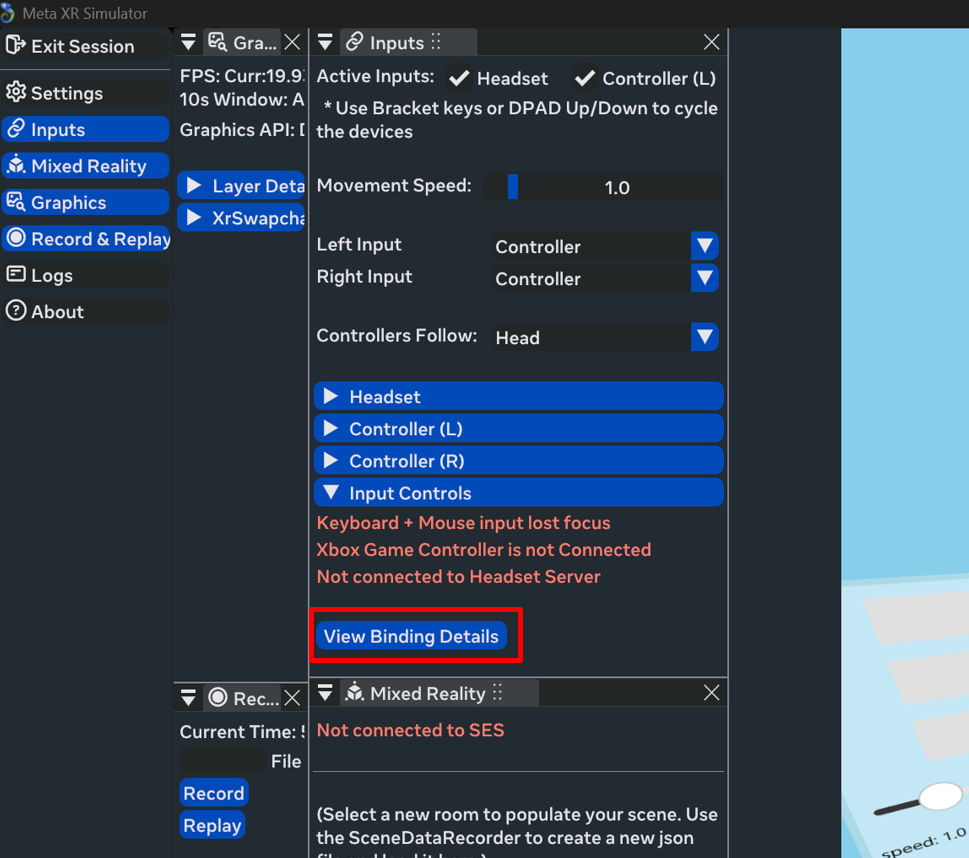Open the Controllers Follow dropdown
Viewport: 969px width, 858px height.
pyautogui.click(x=705, y=337)
